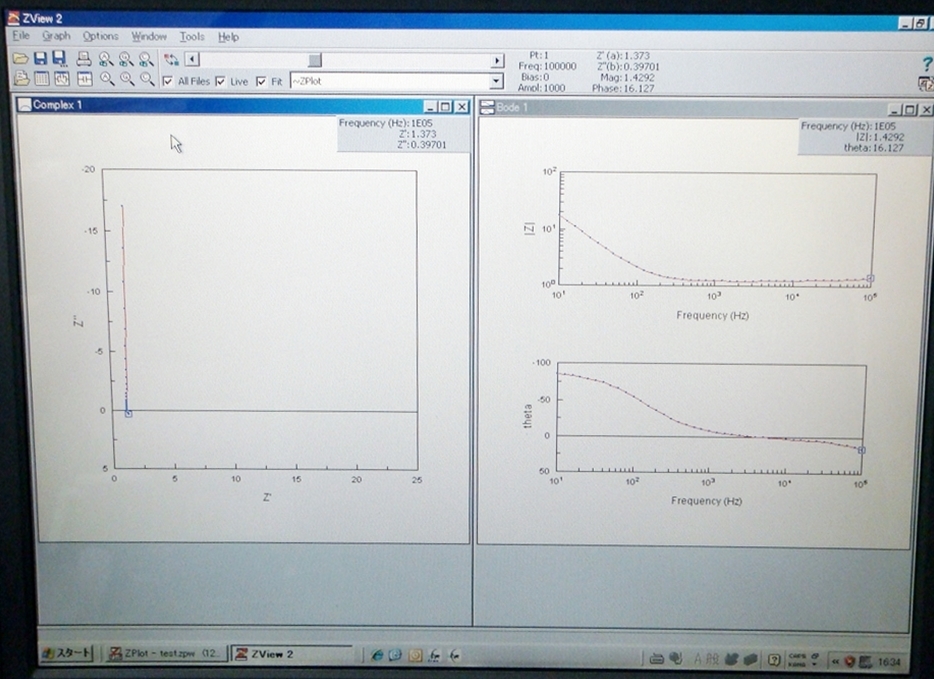Click the taskbar clock showing 16:34
Screen dimensions: 934x679
889,662
